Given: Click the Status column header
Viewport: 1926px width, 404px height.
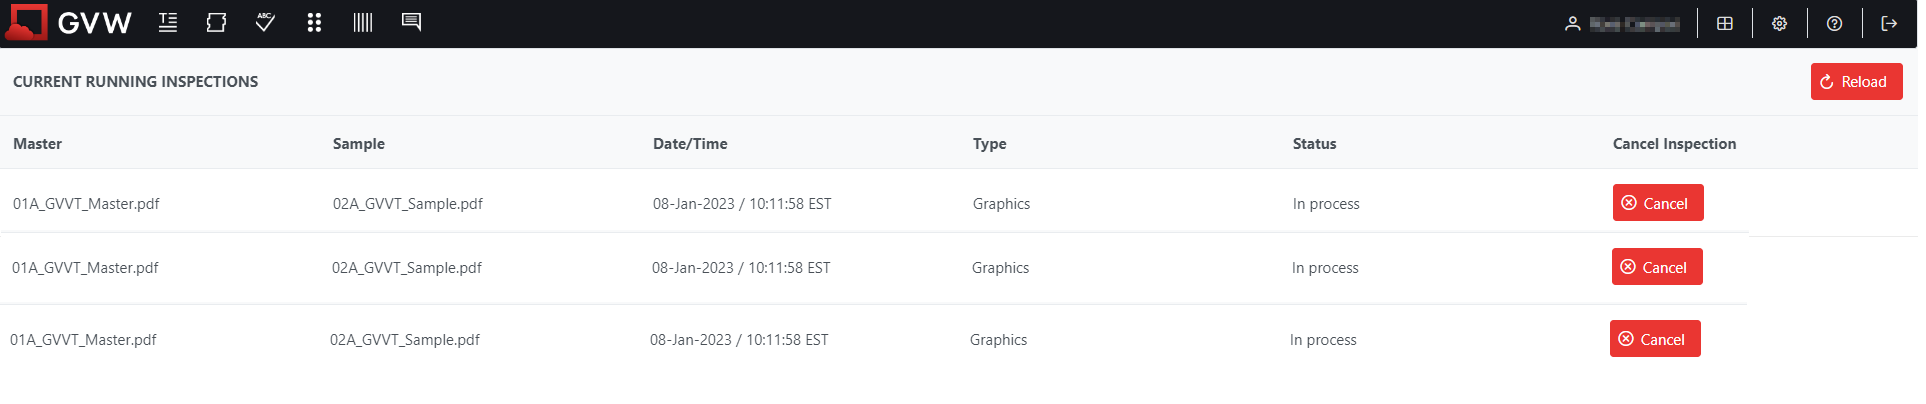Looking at the screenshot, I should [x=1314, y=144].
